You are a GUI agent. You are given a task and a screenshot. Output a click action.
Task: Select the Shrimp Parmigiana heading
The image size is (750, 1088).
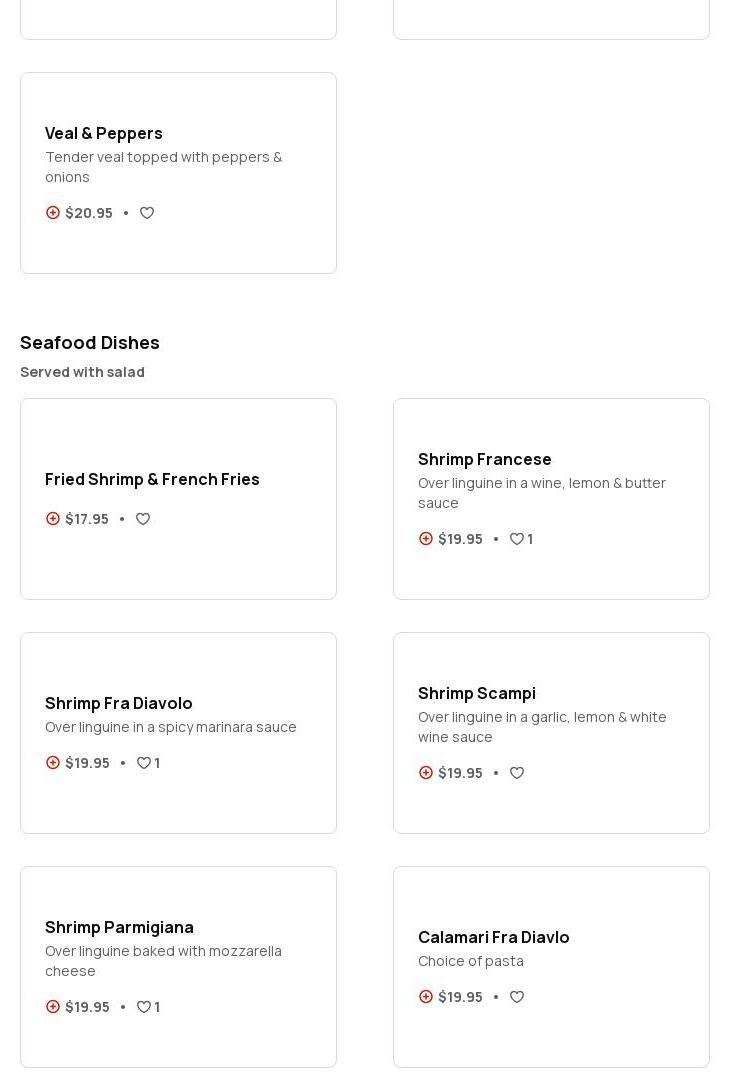click(119, 927)
